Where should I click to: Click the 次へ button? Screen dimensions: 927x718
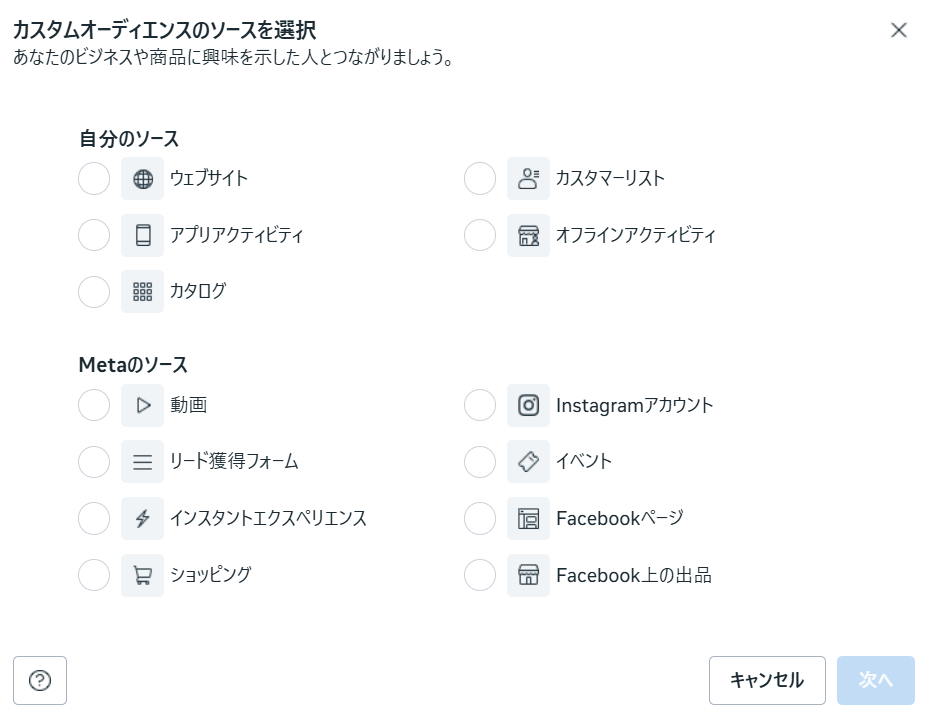875,681
